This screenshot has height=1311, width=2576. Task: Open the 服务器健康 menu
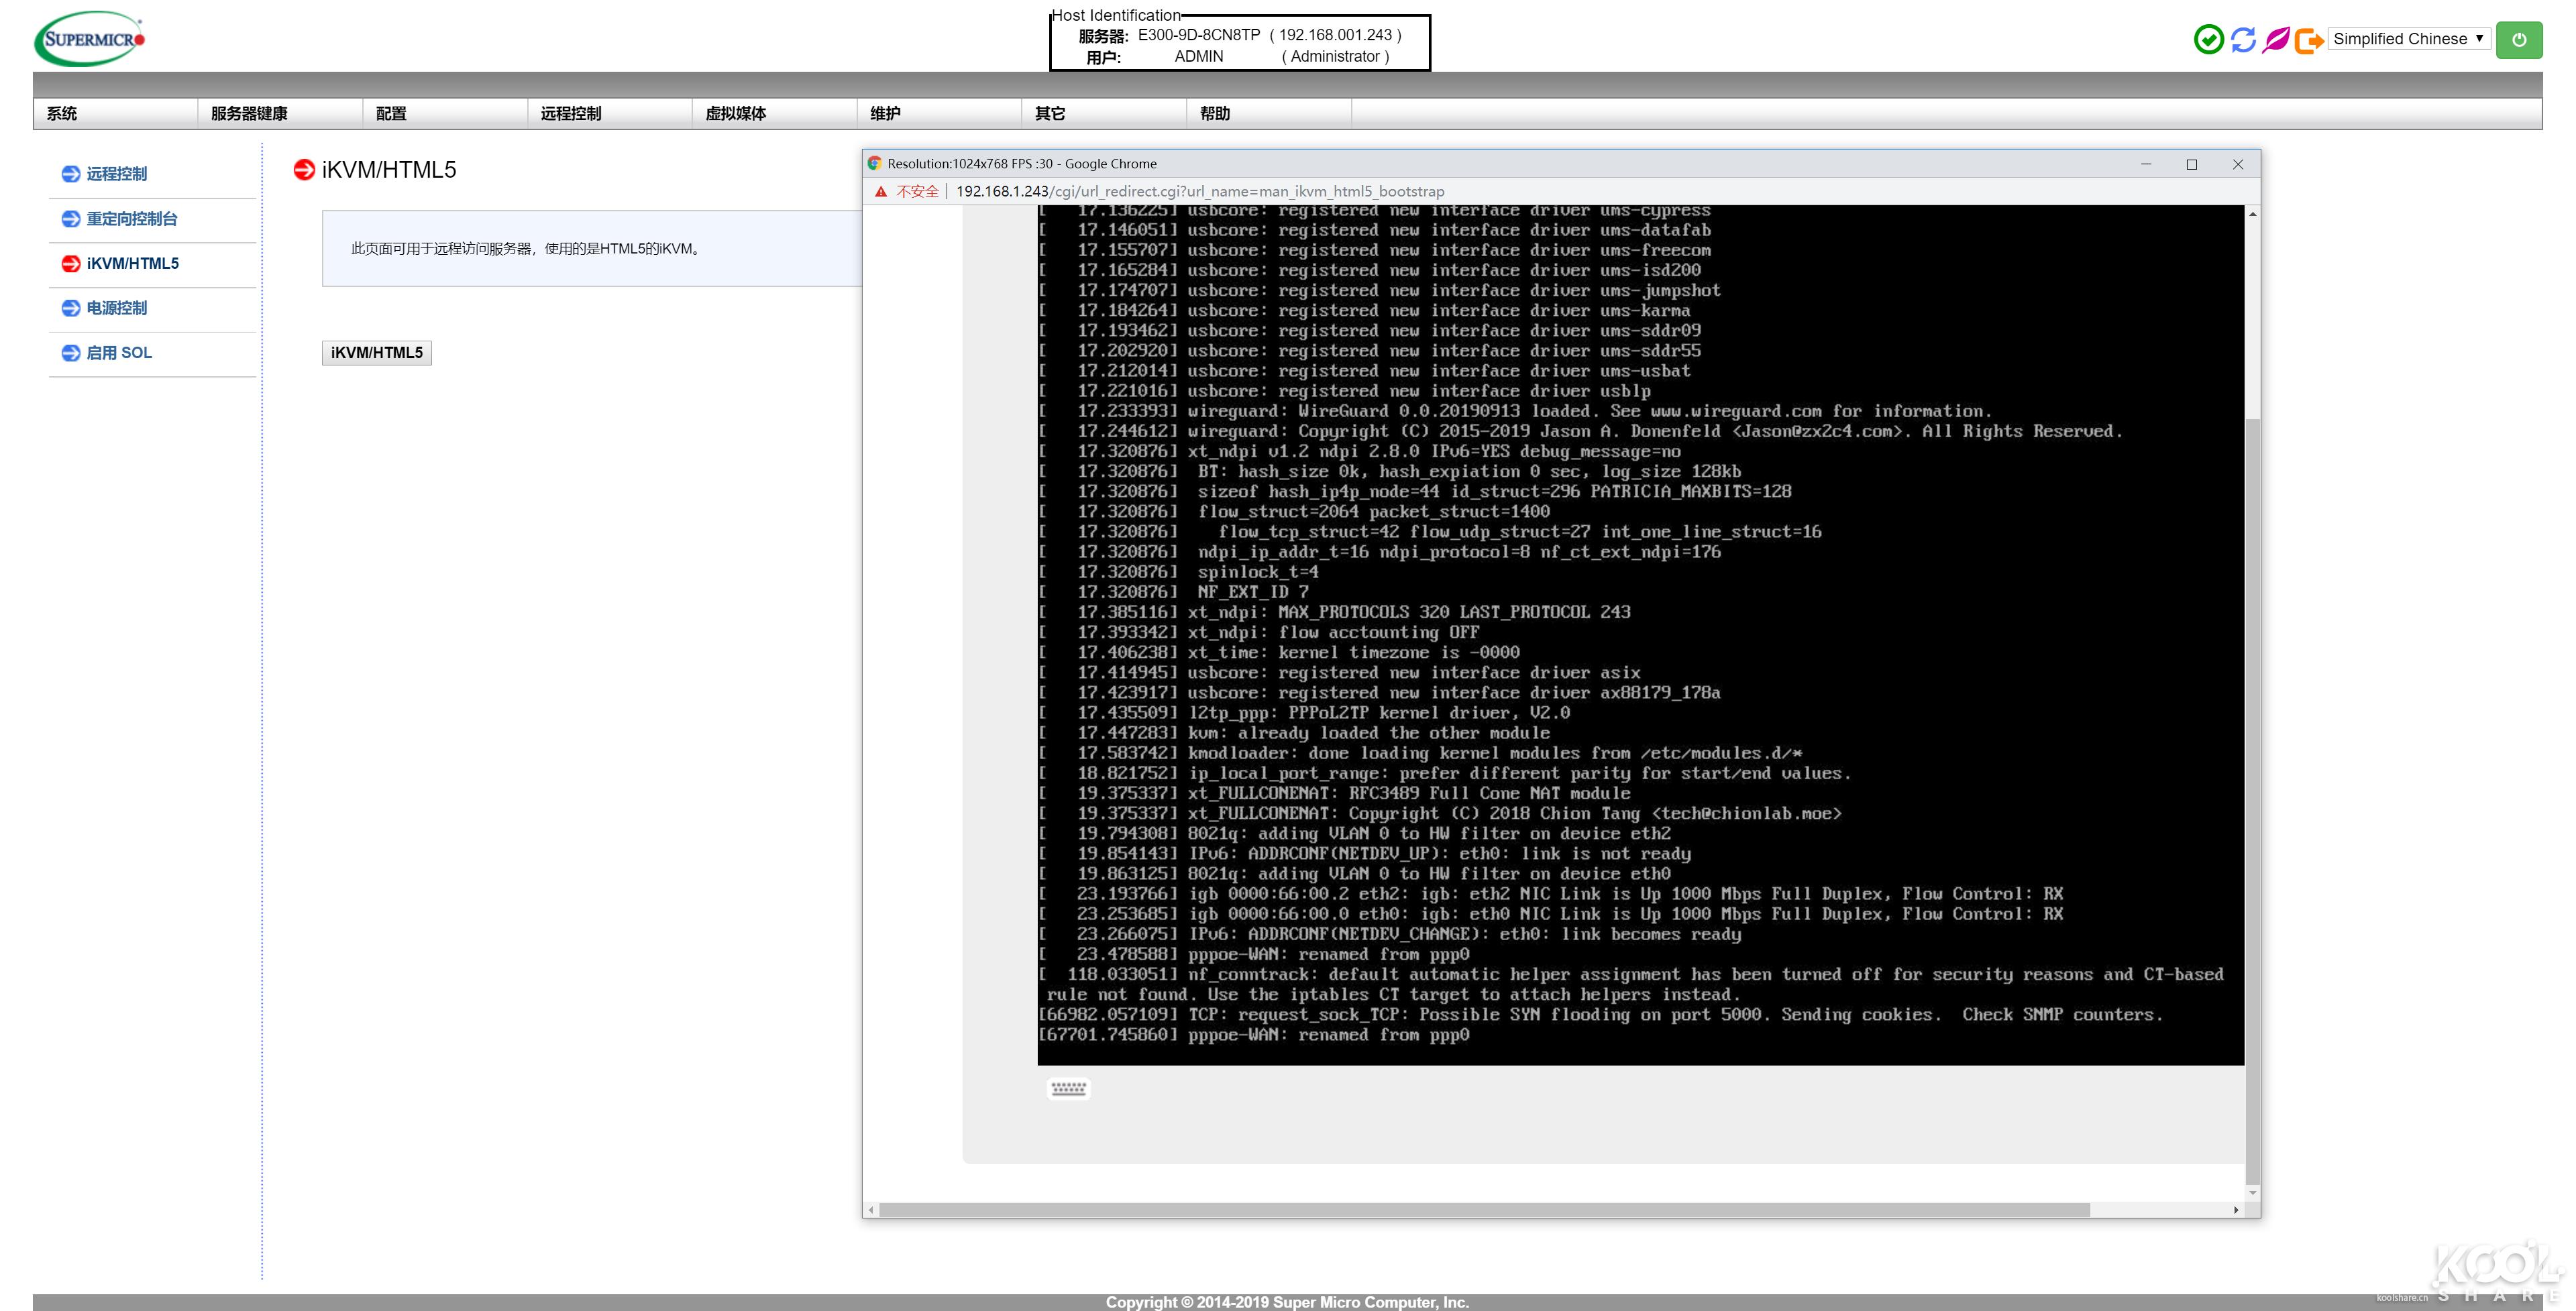click(249, 114)
